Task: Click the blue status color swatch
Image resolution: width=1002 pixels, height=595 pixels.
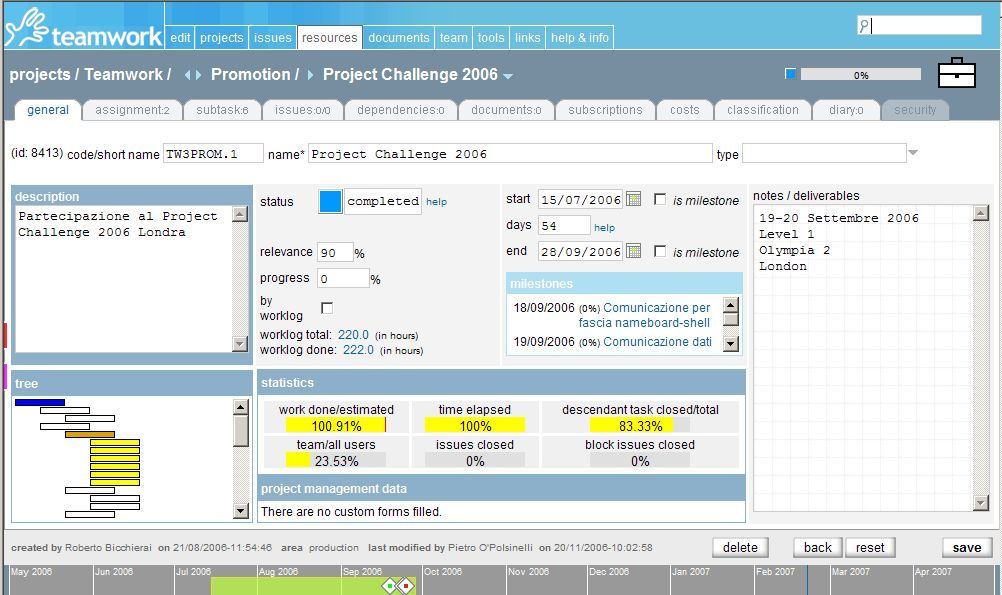Action: (x=330, y=201)
